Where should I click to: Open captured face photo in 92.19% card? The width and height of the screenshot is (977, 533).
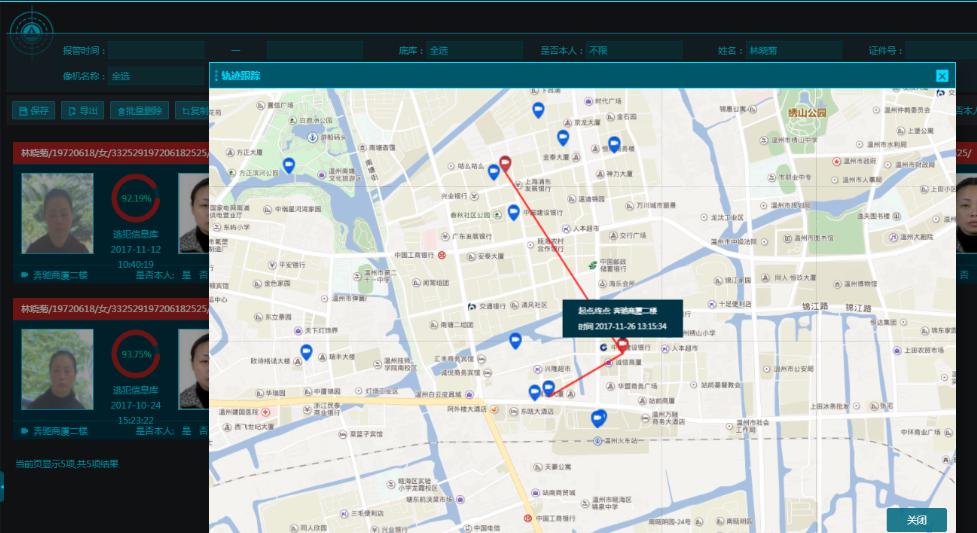[57, 213]
